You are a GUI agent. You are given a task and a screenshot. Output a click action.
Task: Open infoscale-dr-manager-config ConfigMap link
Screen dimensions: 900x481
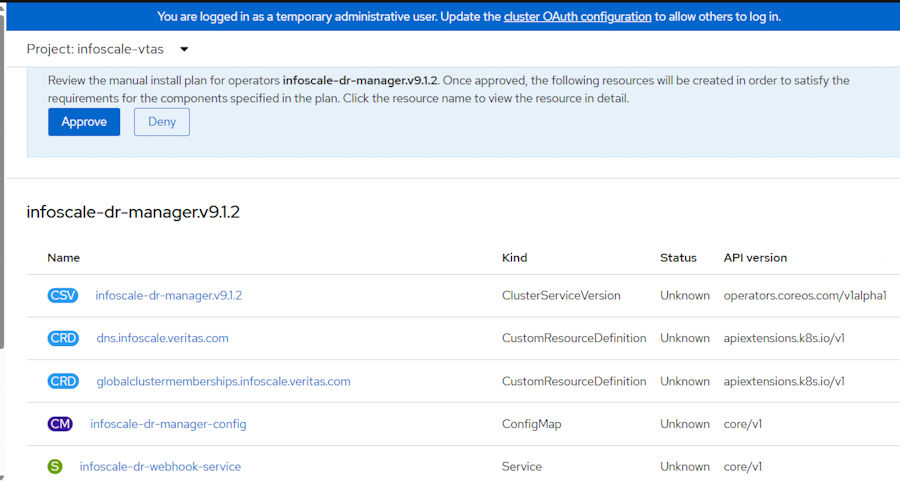tap(168, 424)
